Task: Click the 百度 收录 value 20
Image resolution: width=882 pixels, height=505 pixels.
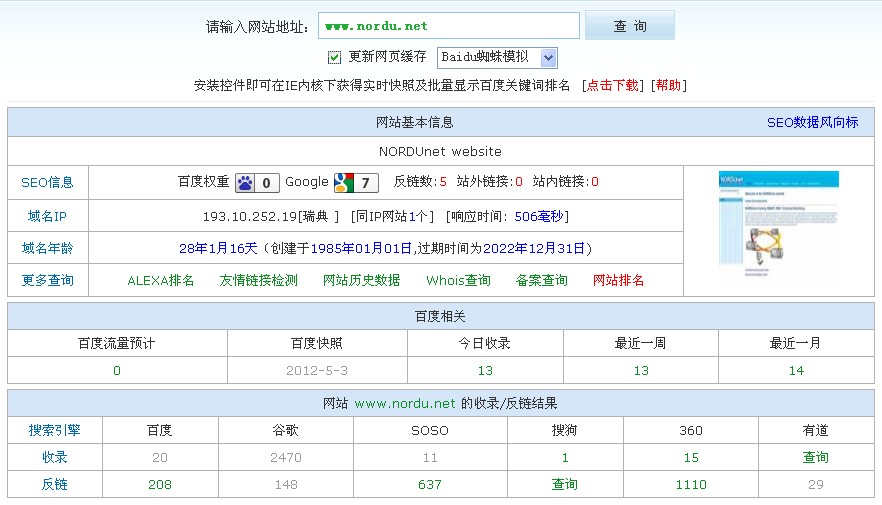Action: click(x=160, y=458)
